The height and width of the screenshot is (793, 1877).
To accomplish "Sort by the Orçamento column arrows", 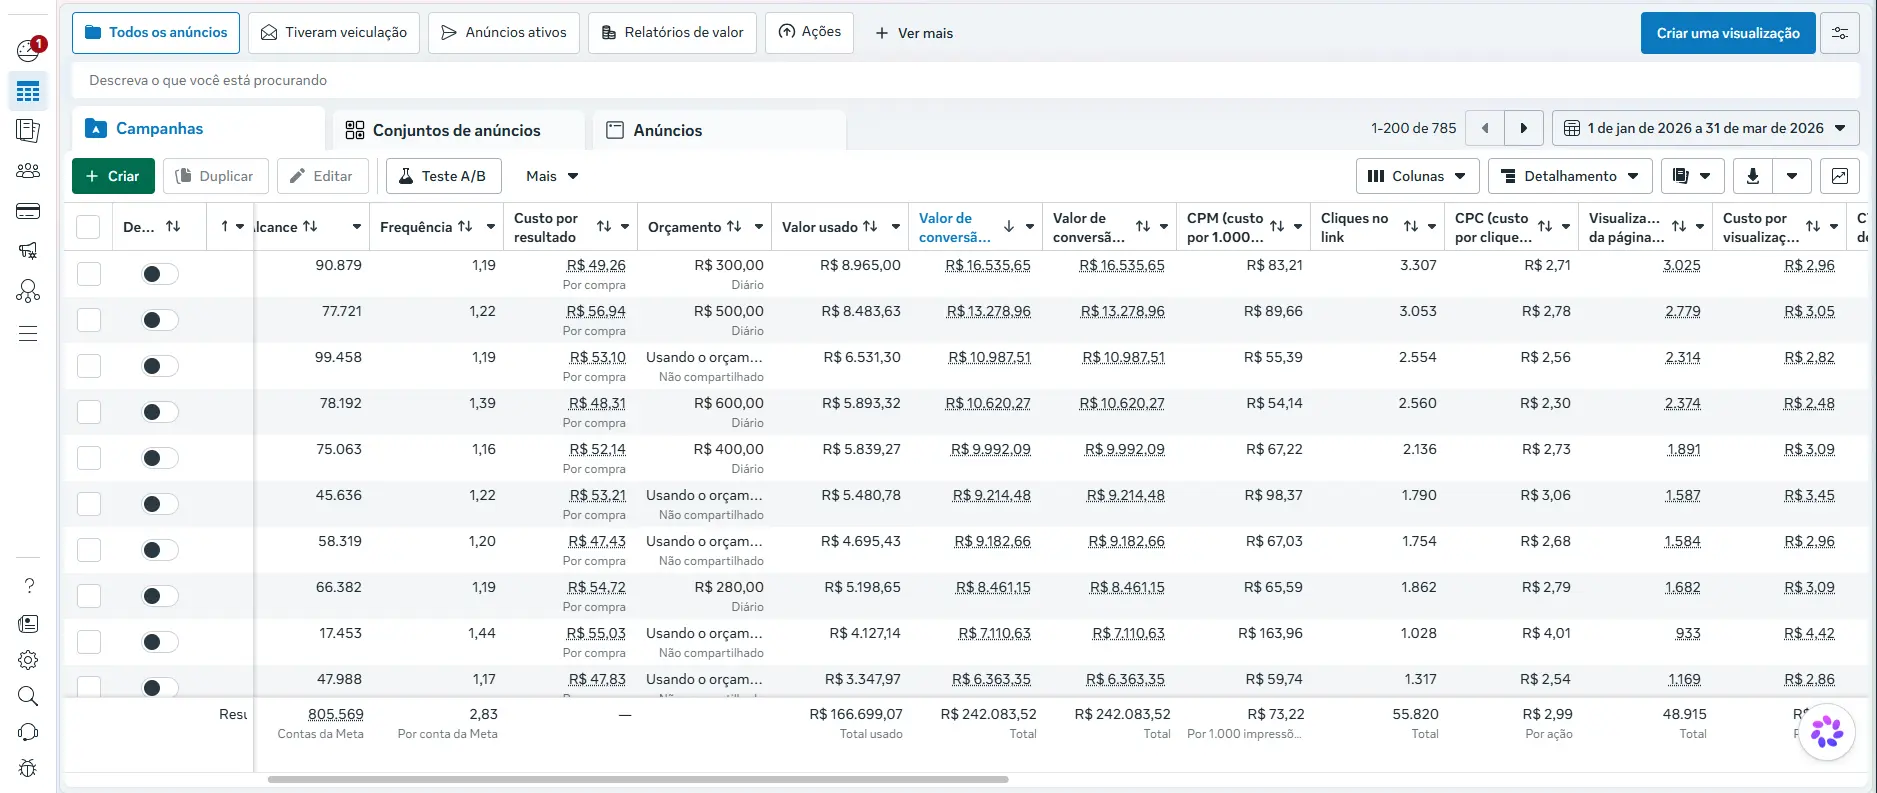I will (734, 227).
